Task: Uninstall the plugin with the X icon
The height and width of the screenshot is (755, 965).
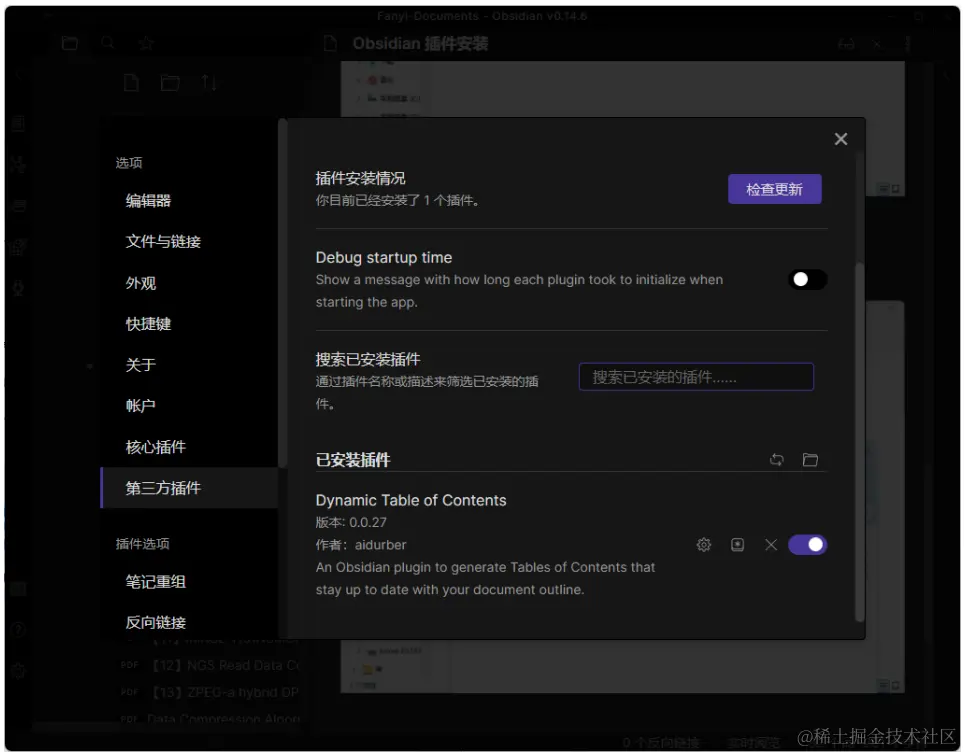Action: tap(769, 545)
